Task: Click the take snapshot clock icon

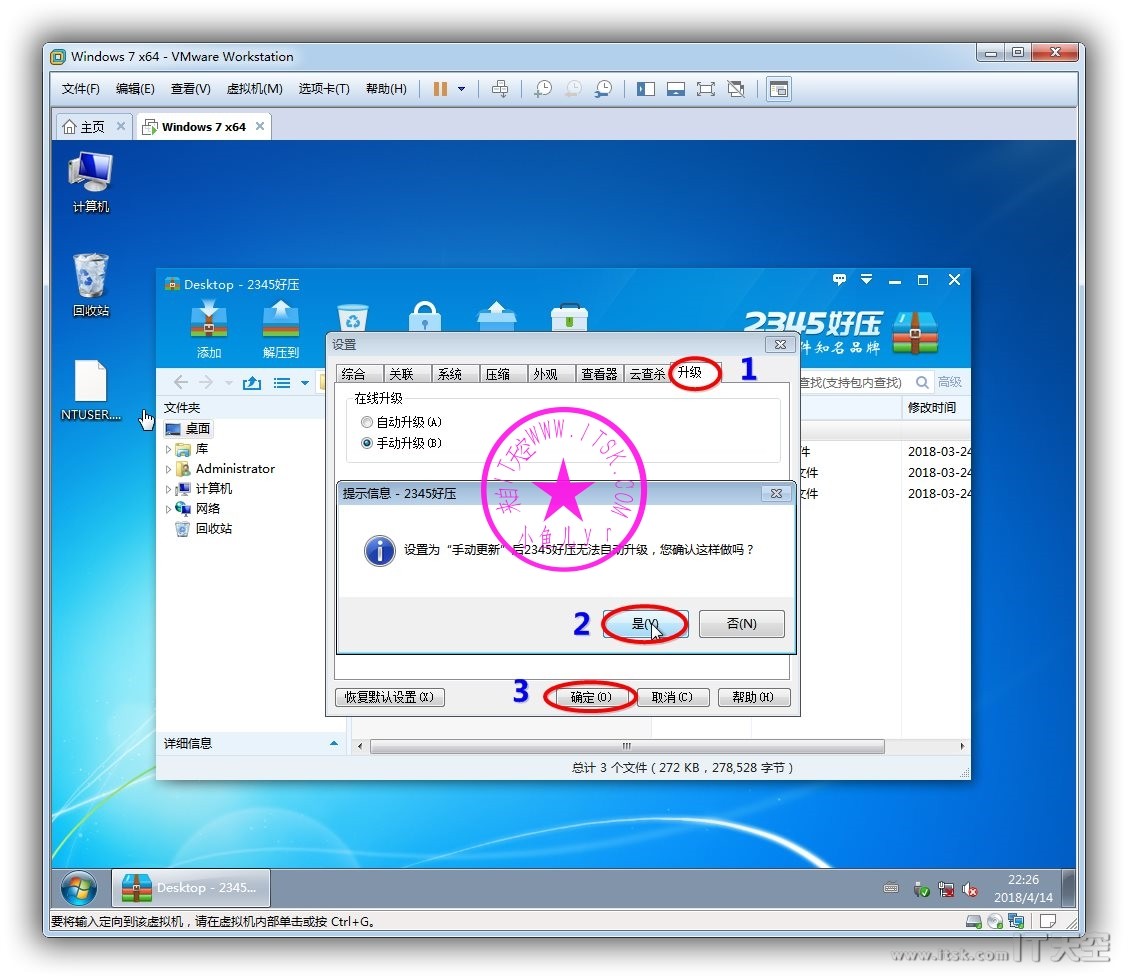Action: [x=542, y=89]
